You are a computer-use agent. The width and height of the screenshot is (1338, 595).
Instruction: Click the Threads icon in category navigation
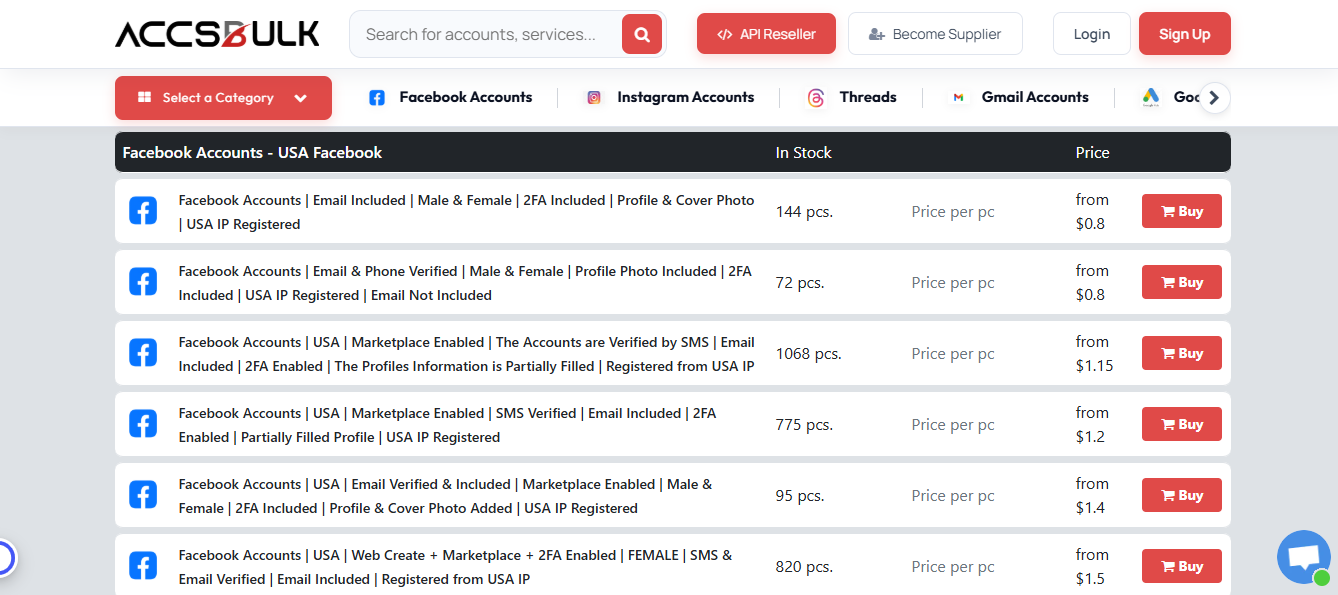point(816,97)
